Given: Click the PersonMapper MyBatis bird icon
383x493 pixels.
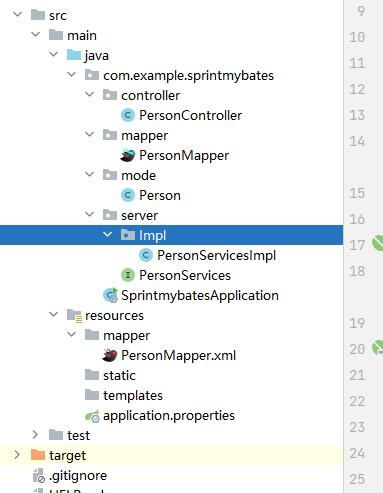Looking at the screenshot, I should (128, 155).
